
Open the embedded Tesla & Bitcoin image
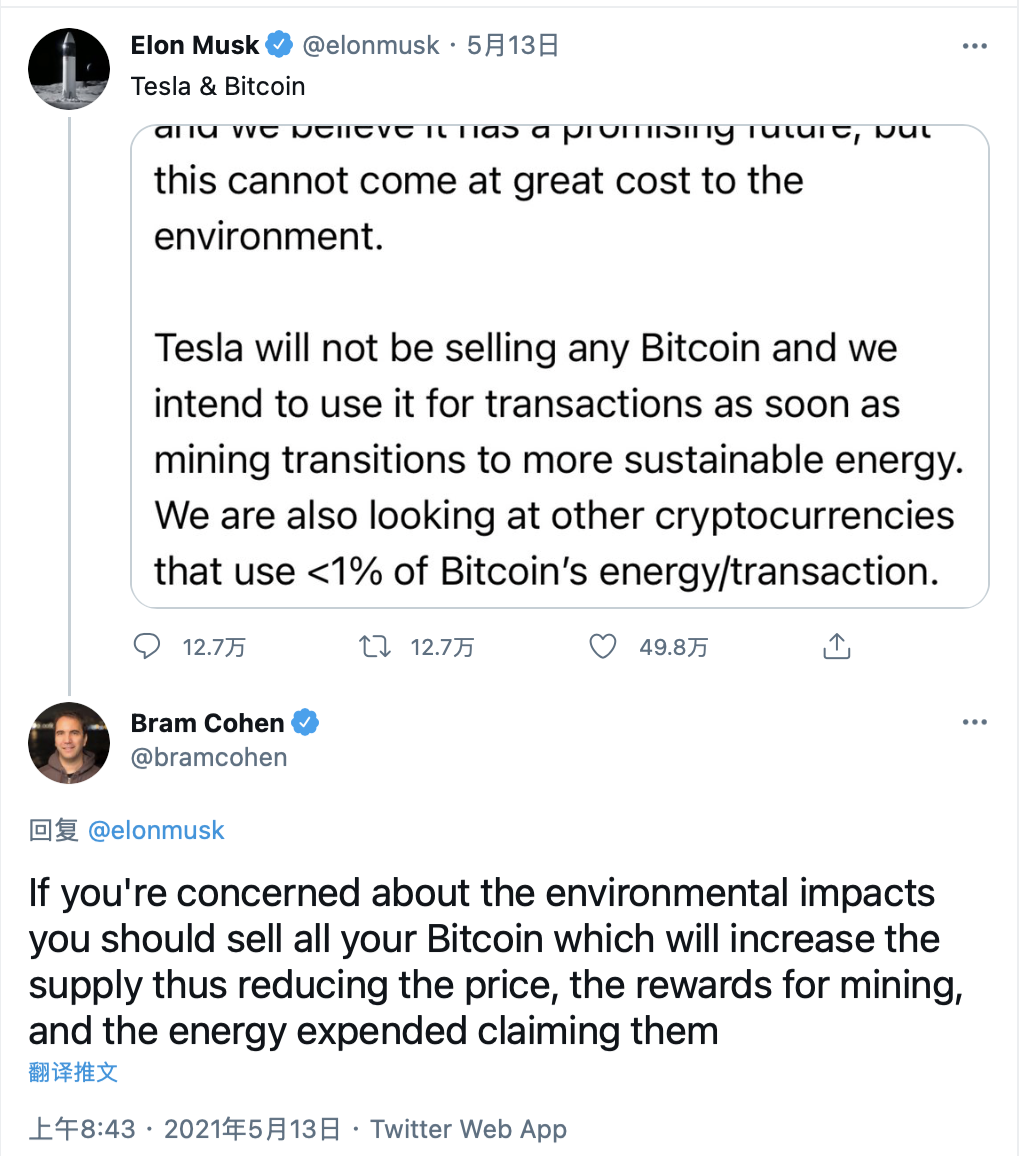(x=560, y=366)
